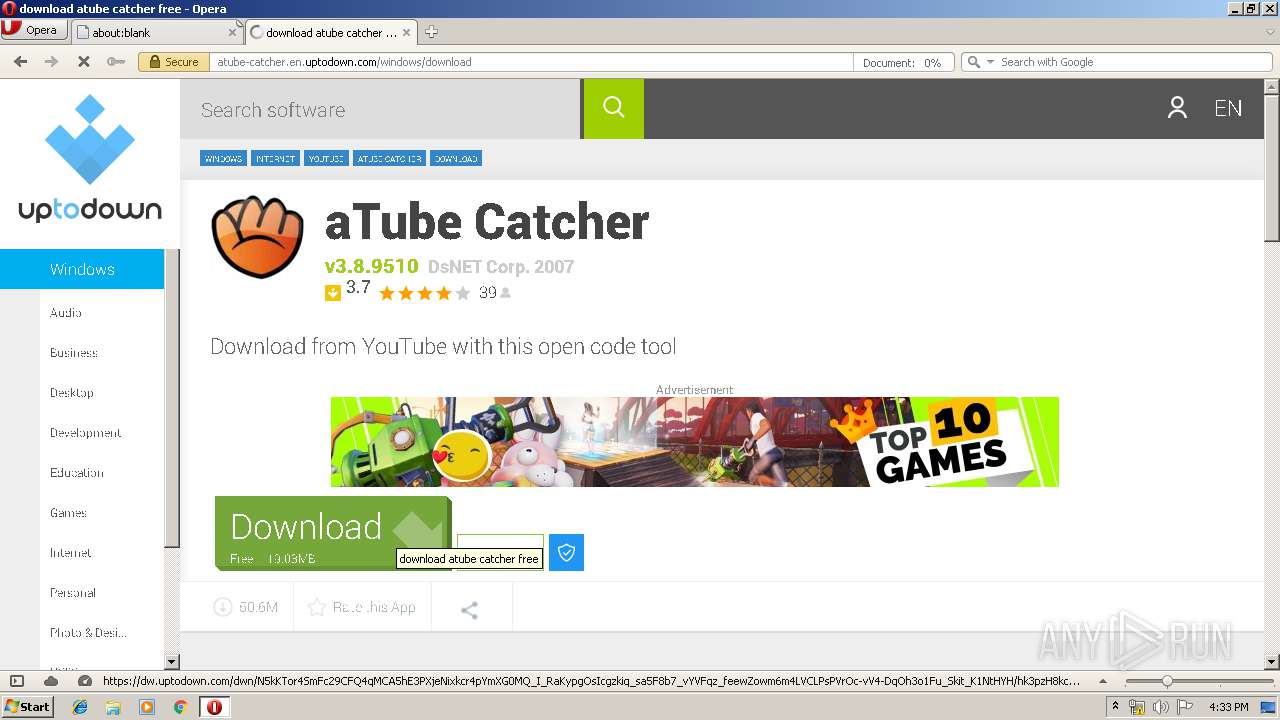
Task: Open the Business category
Action: 74,353
